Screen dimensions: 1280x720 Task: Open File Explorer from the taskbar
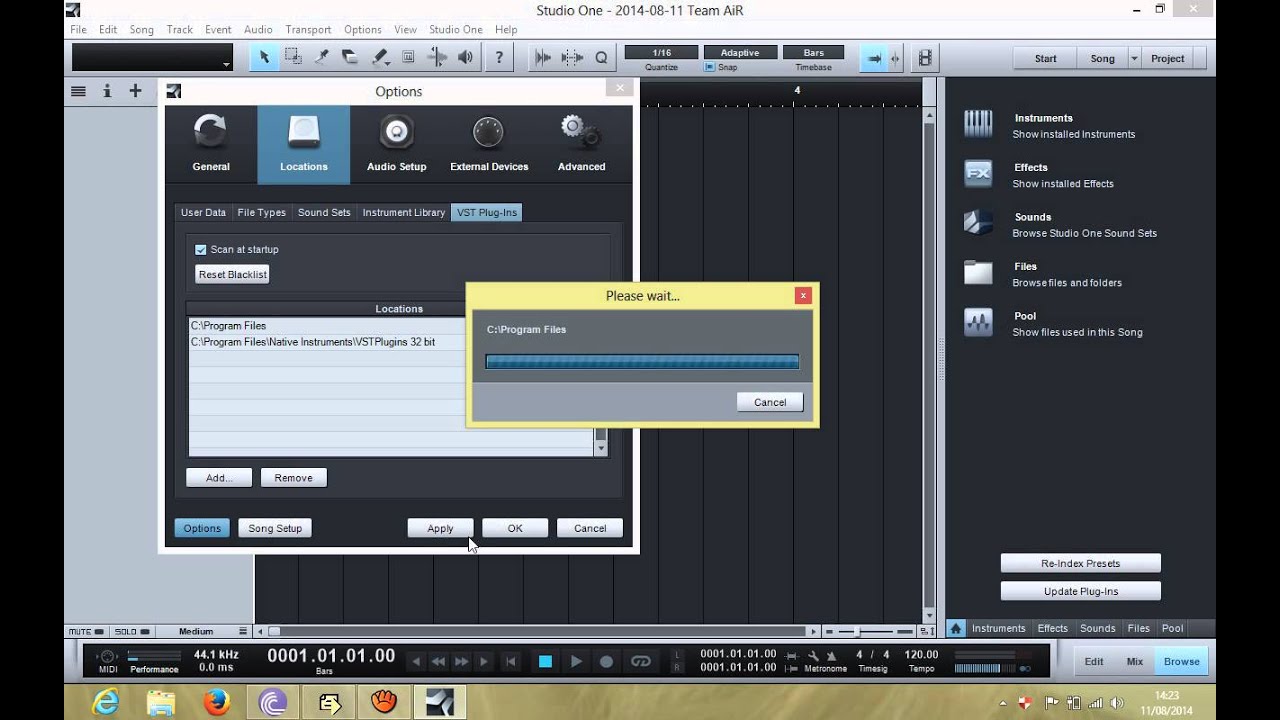click(x=161, y=702)
